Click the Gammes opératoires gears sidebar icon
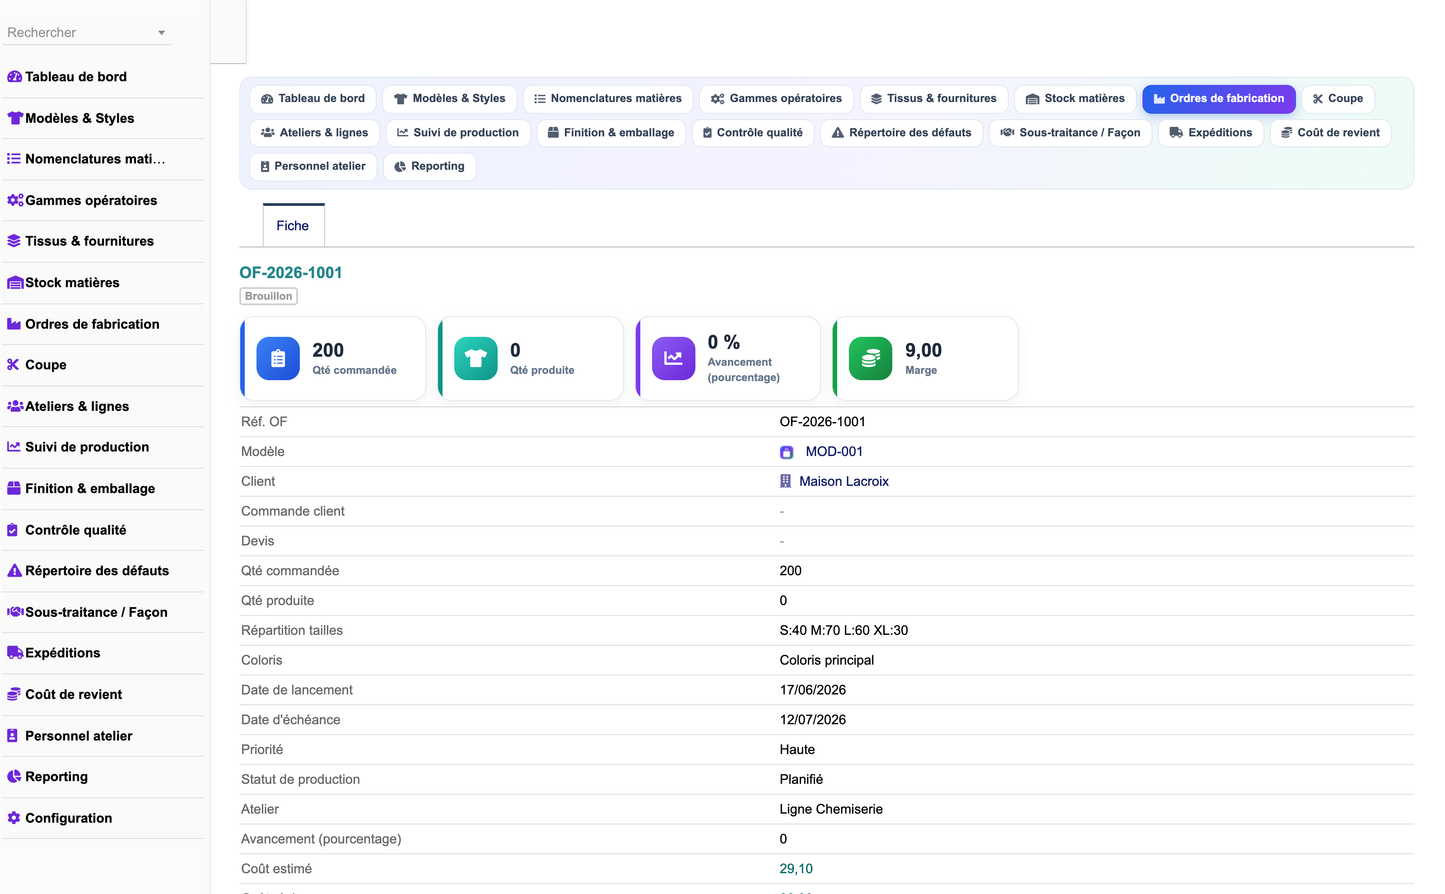 pos(15,200)
